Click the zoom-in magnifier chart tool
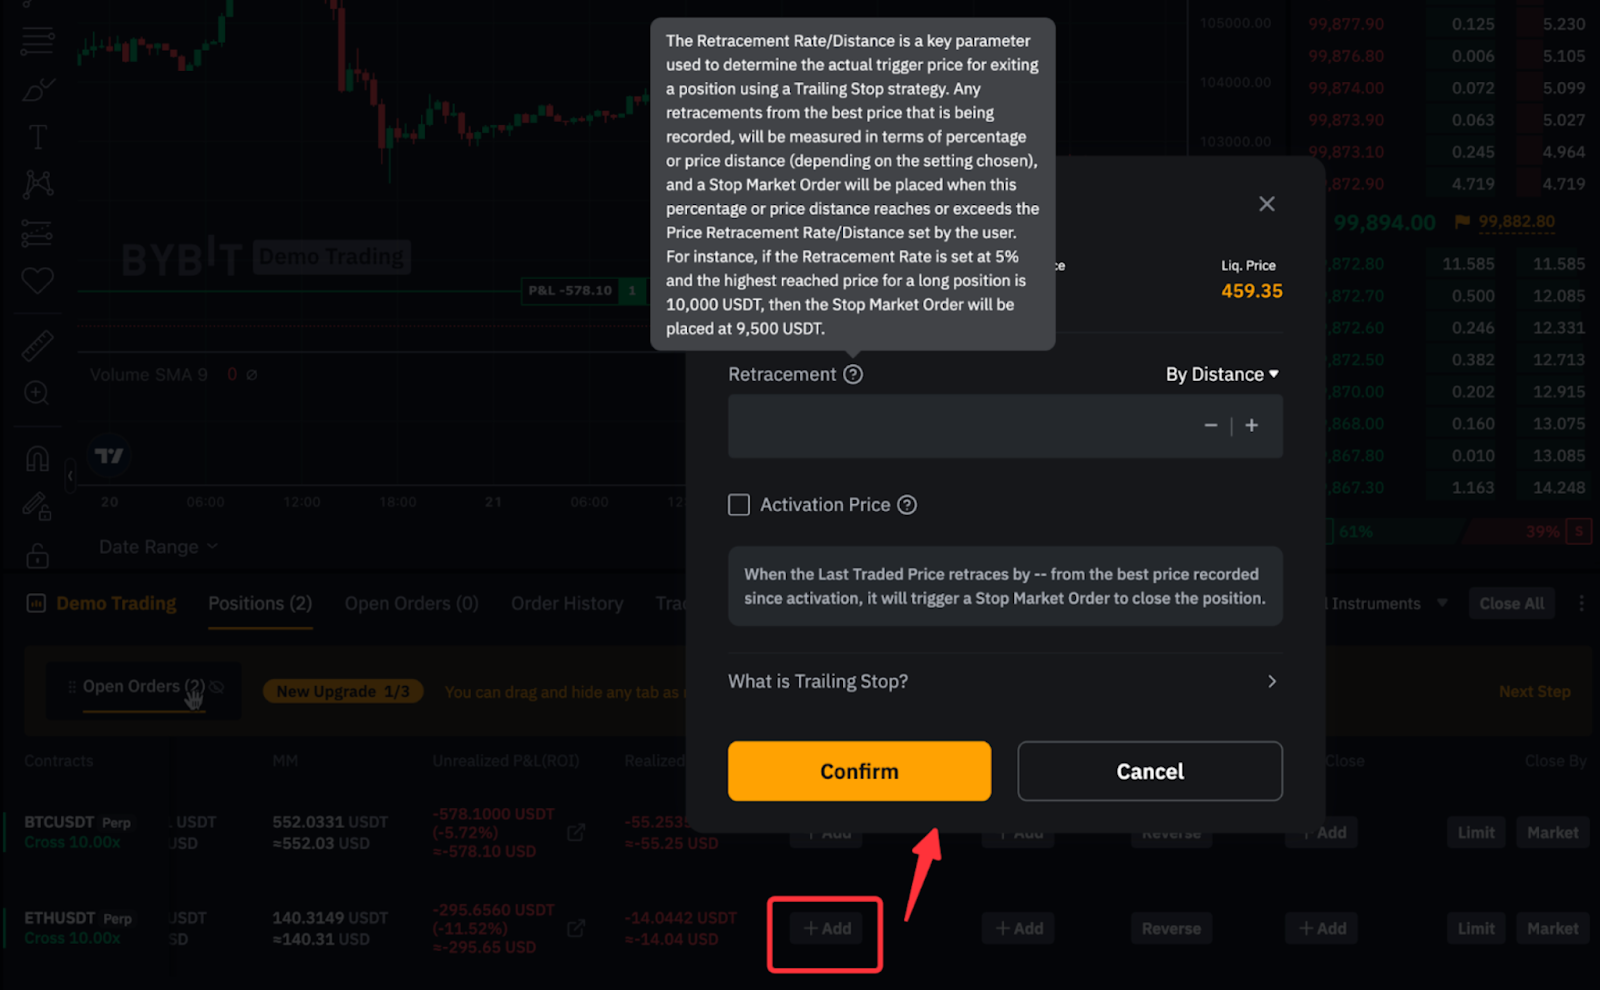 (x=37, y=393)
